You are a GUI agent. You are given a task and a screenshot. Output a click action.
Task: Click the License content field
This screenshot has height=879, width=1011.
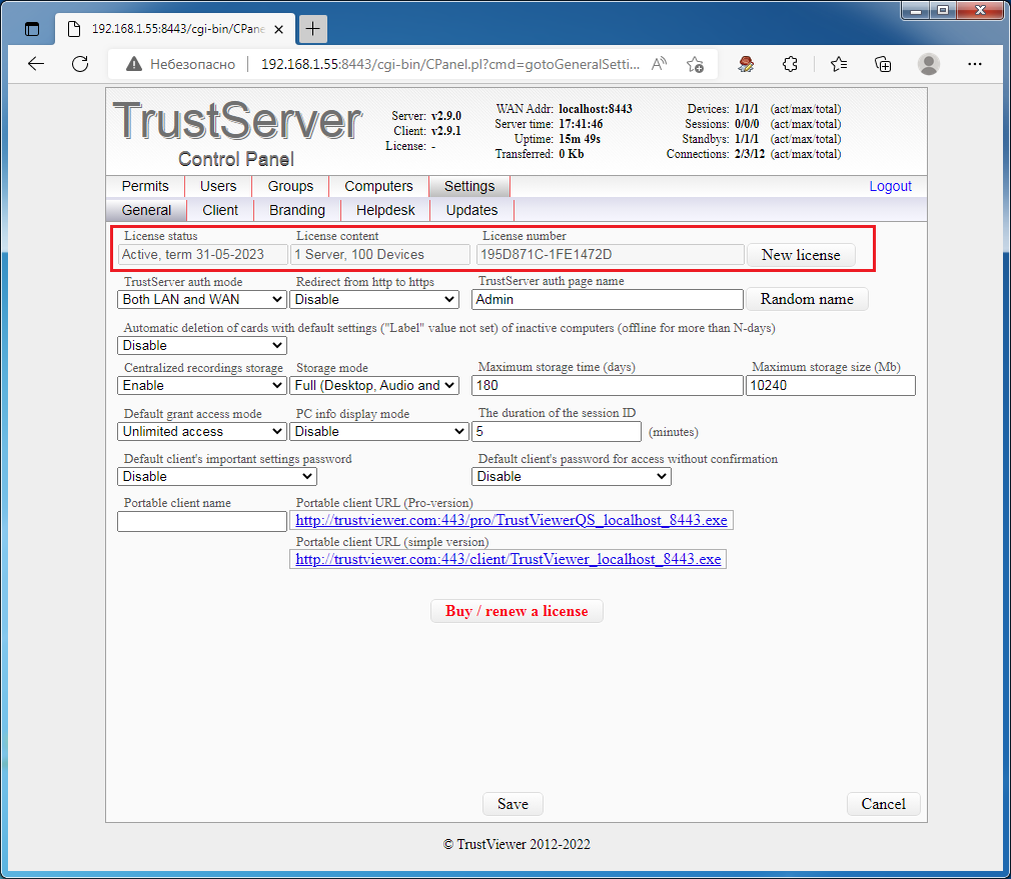pos(380,255)
